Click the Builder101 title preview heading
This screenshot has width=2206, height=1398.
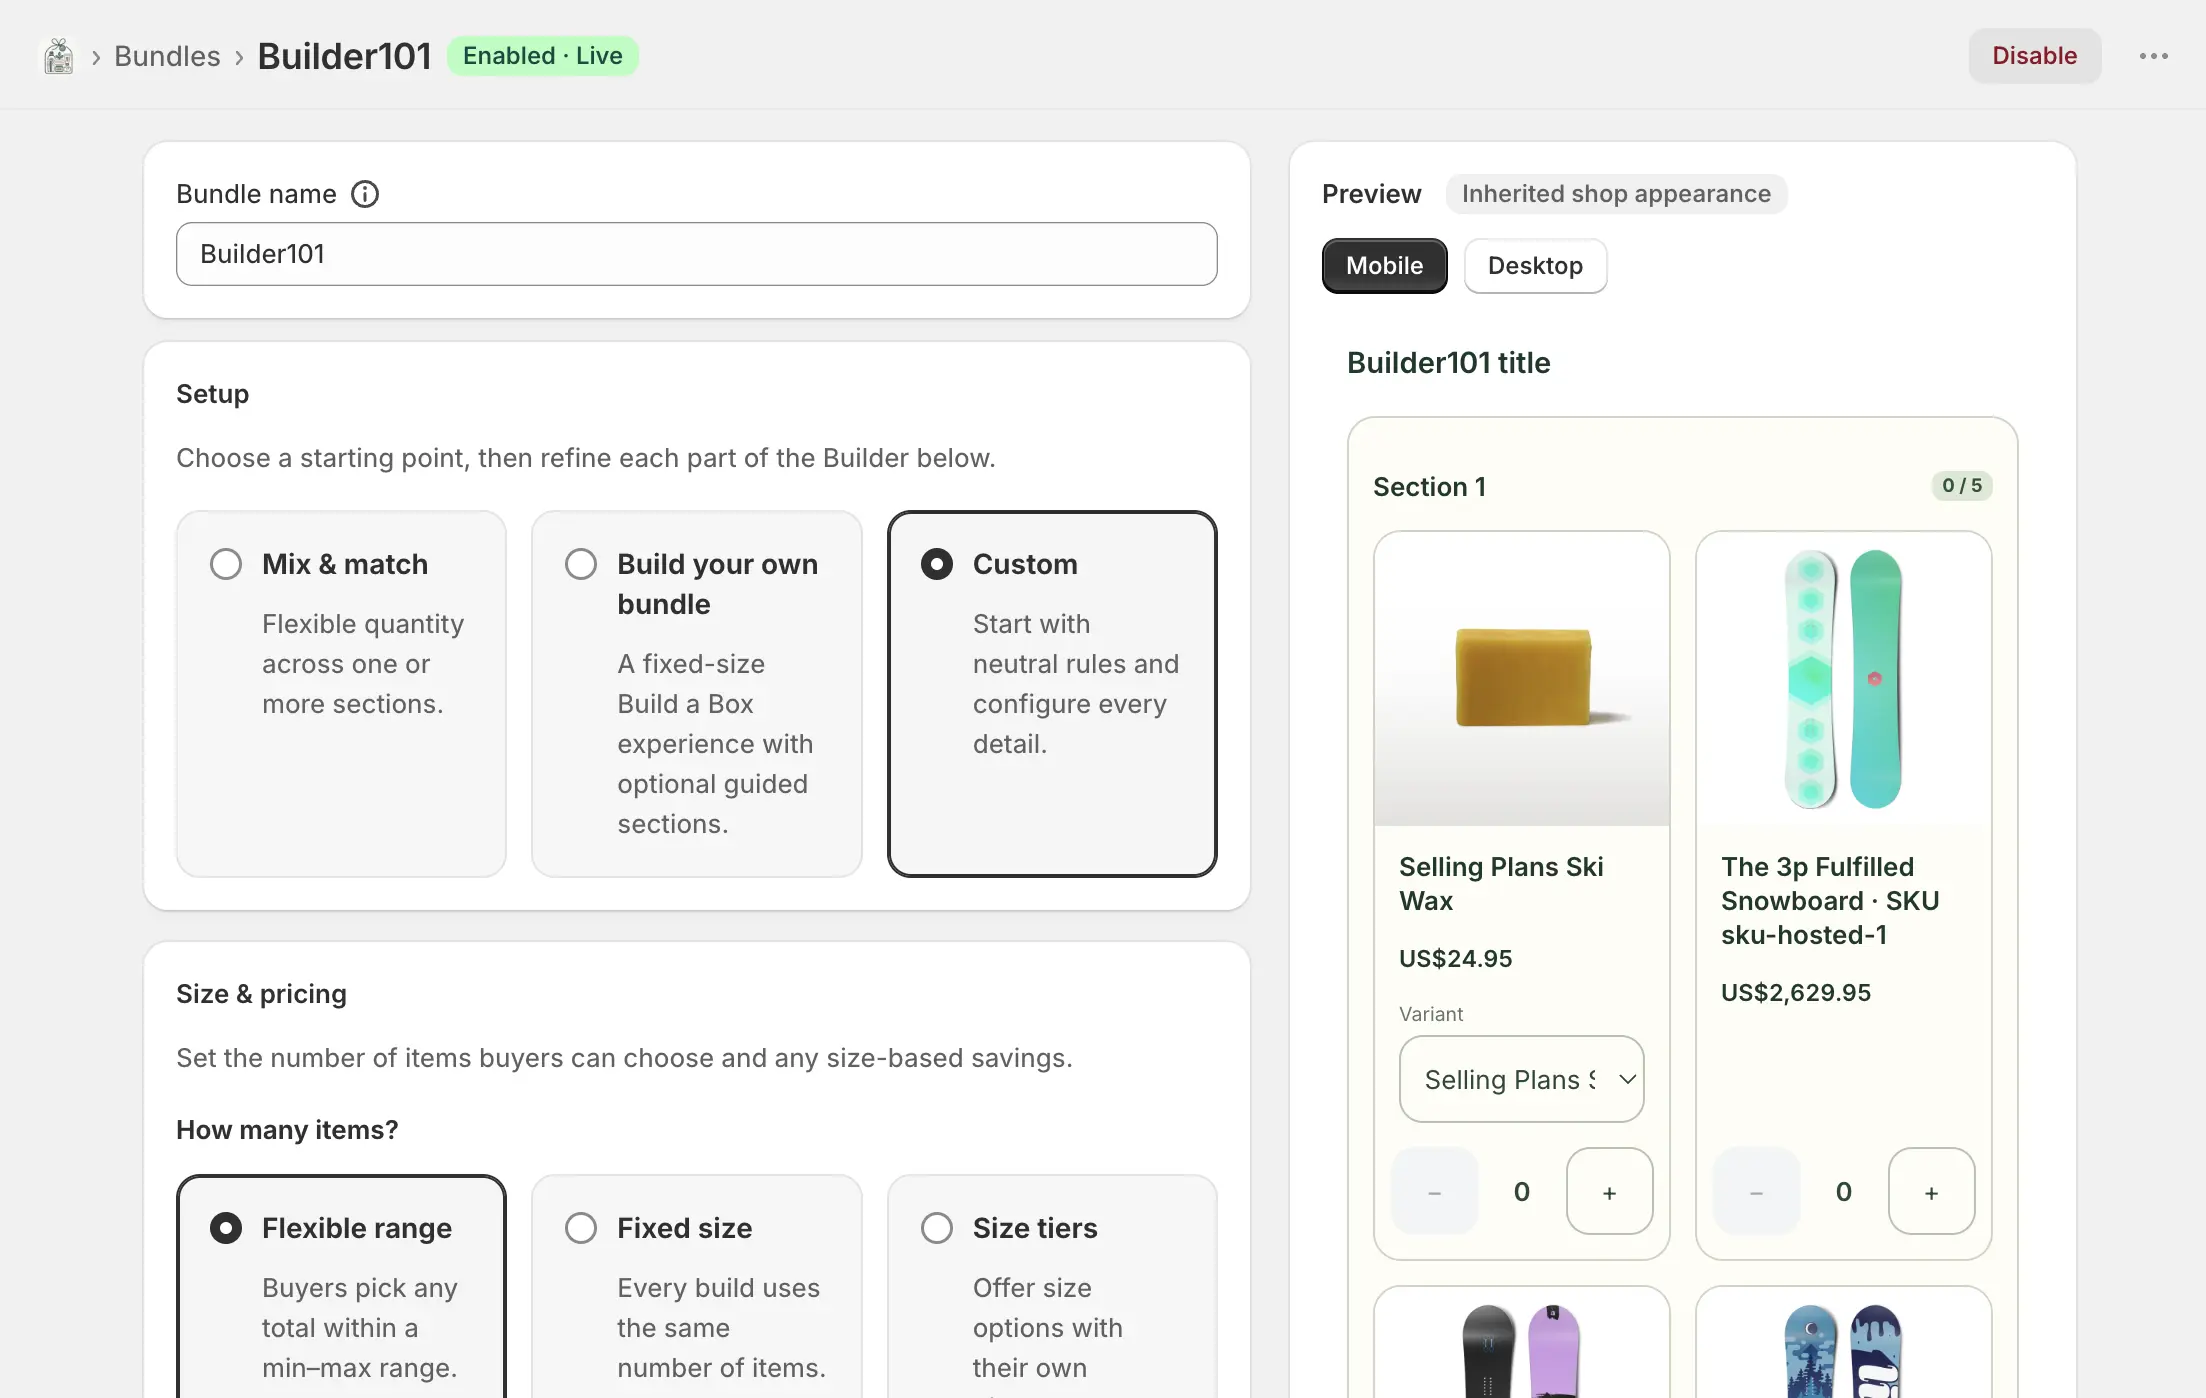pyautogui.click(x=1448, y=363)
